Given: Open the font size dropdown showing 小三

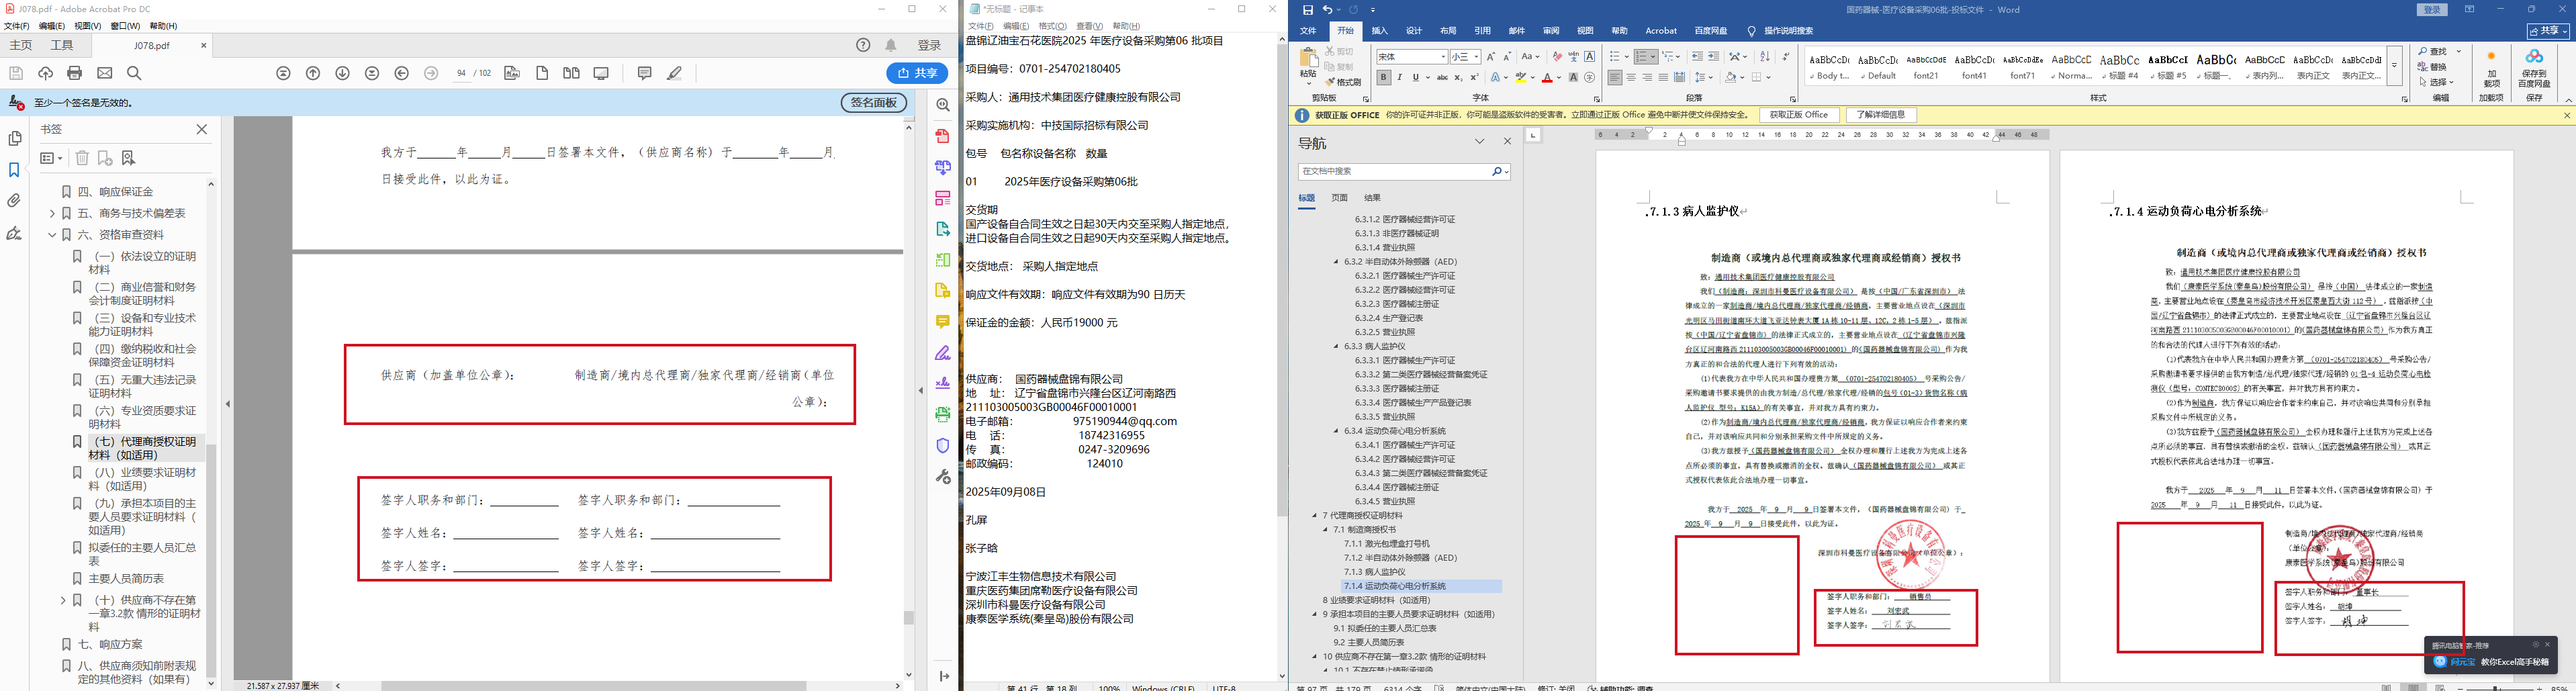Looking at the screenshot, I should pos(1476,57).
